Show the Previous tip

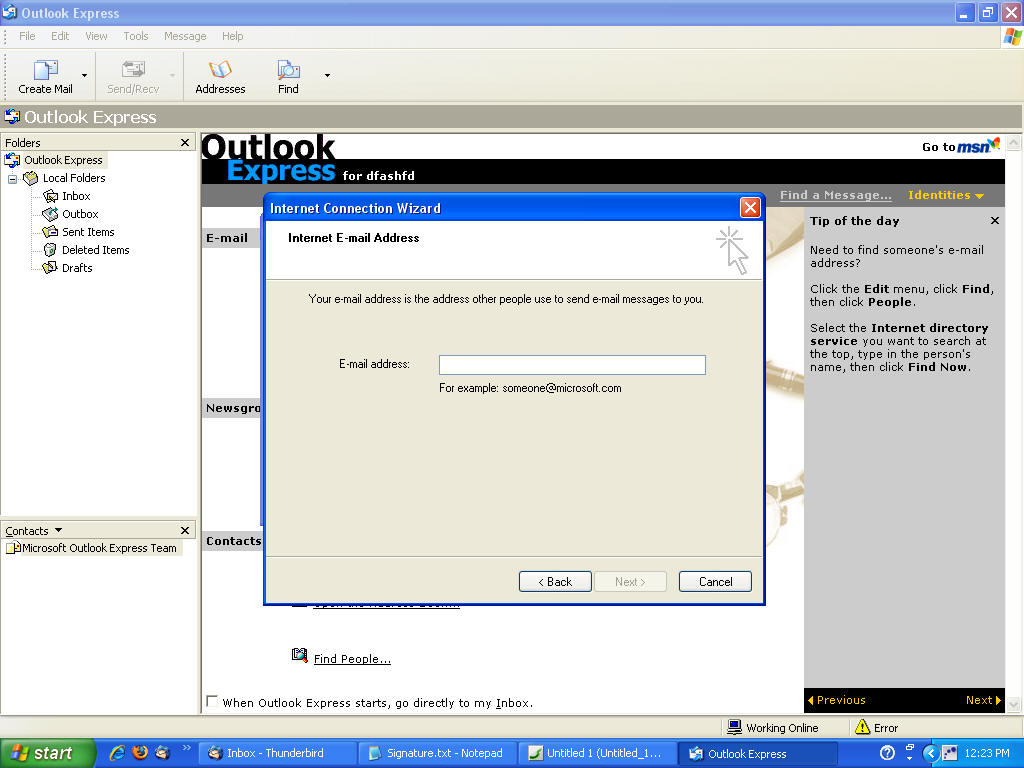(837, 700)
